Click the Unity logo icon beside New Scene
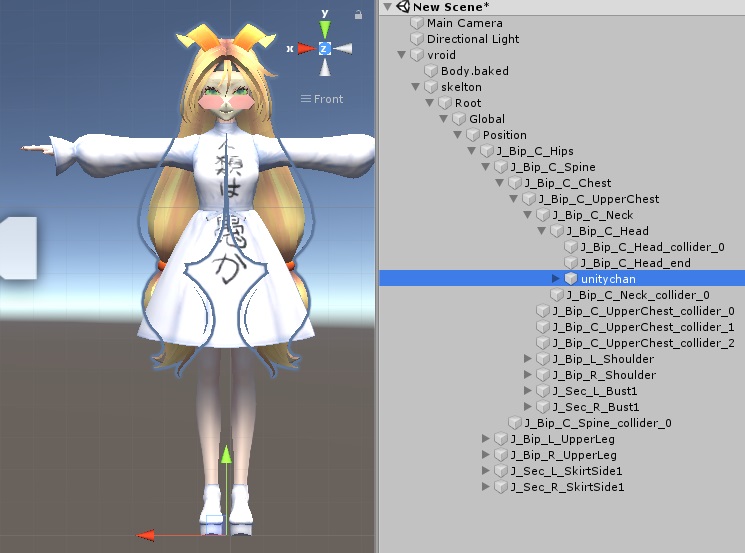The width and height of the screenshot is (745, 553). pyautogui.click(x=403, y=7)
